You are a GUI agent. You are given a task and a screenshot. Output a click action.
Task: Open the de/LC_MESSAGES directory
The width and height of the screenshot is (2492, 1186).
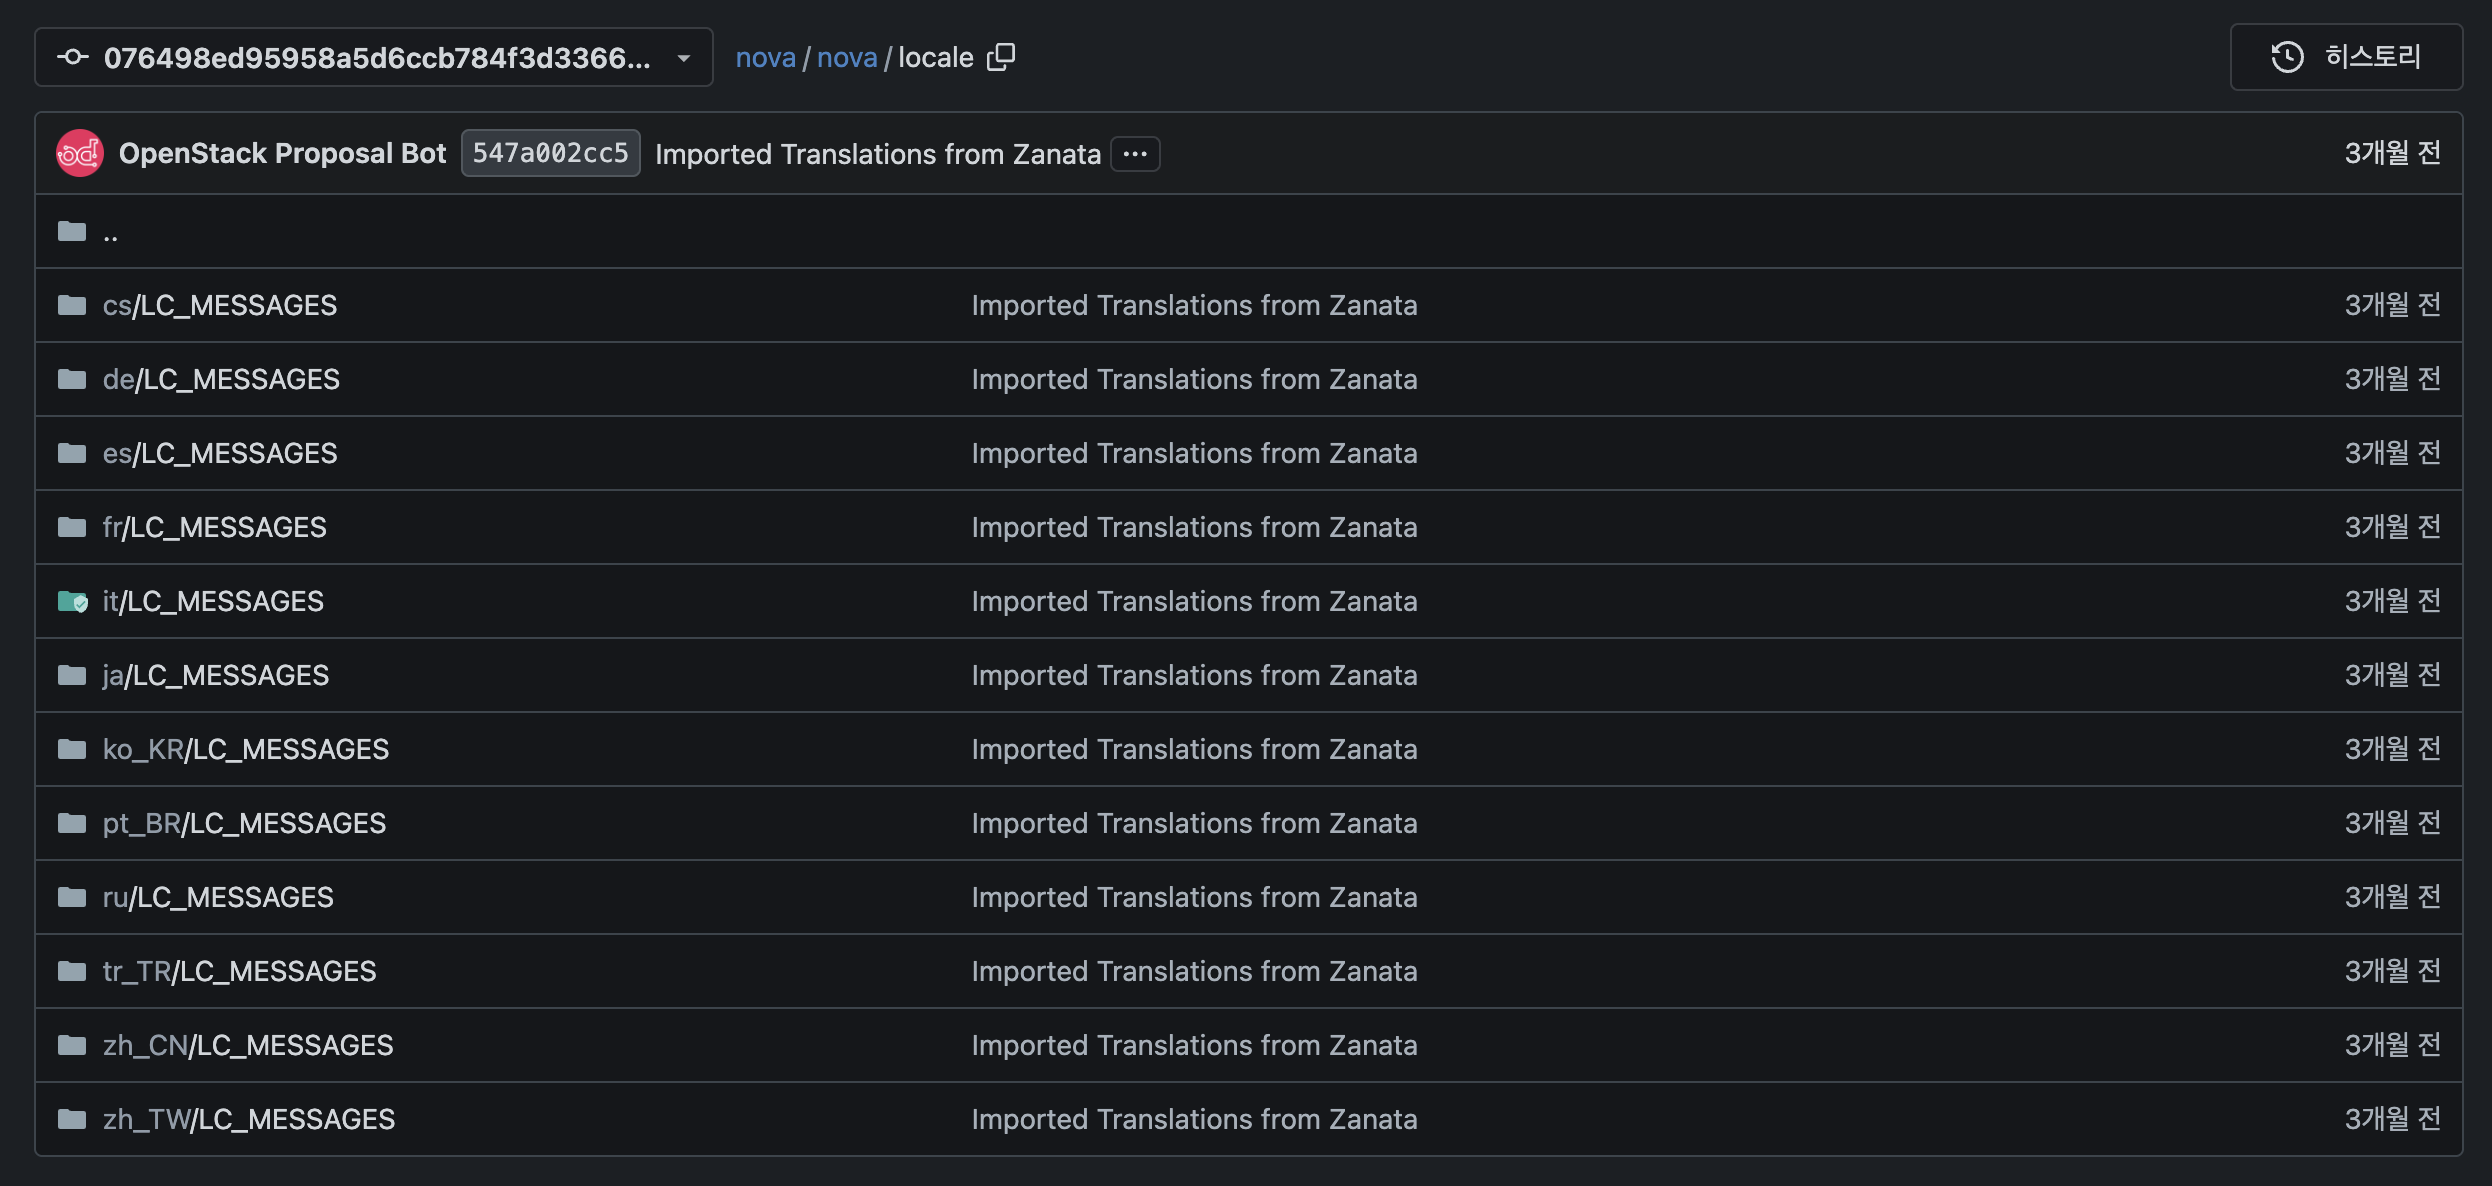[x=221, y=379]
